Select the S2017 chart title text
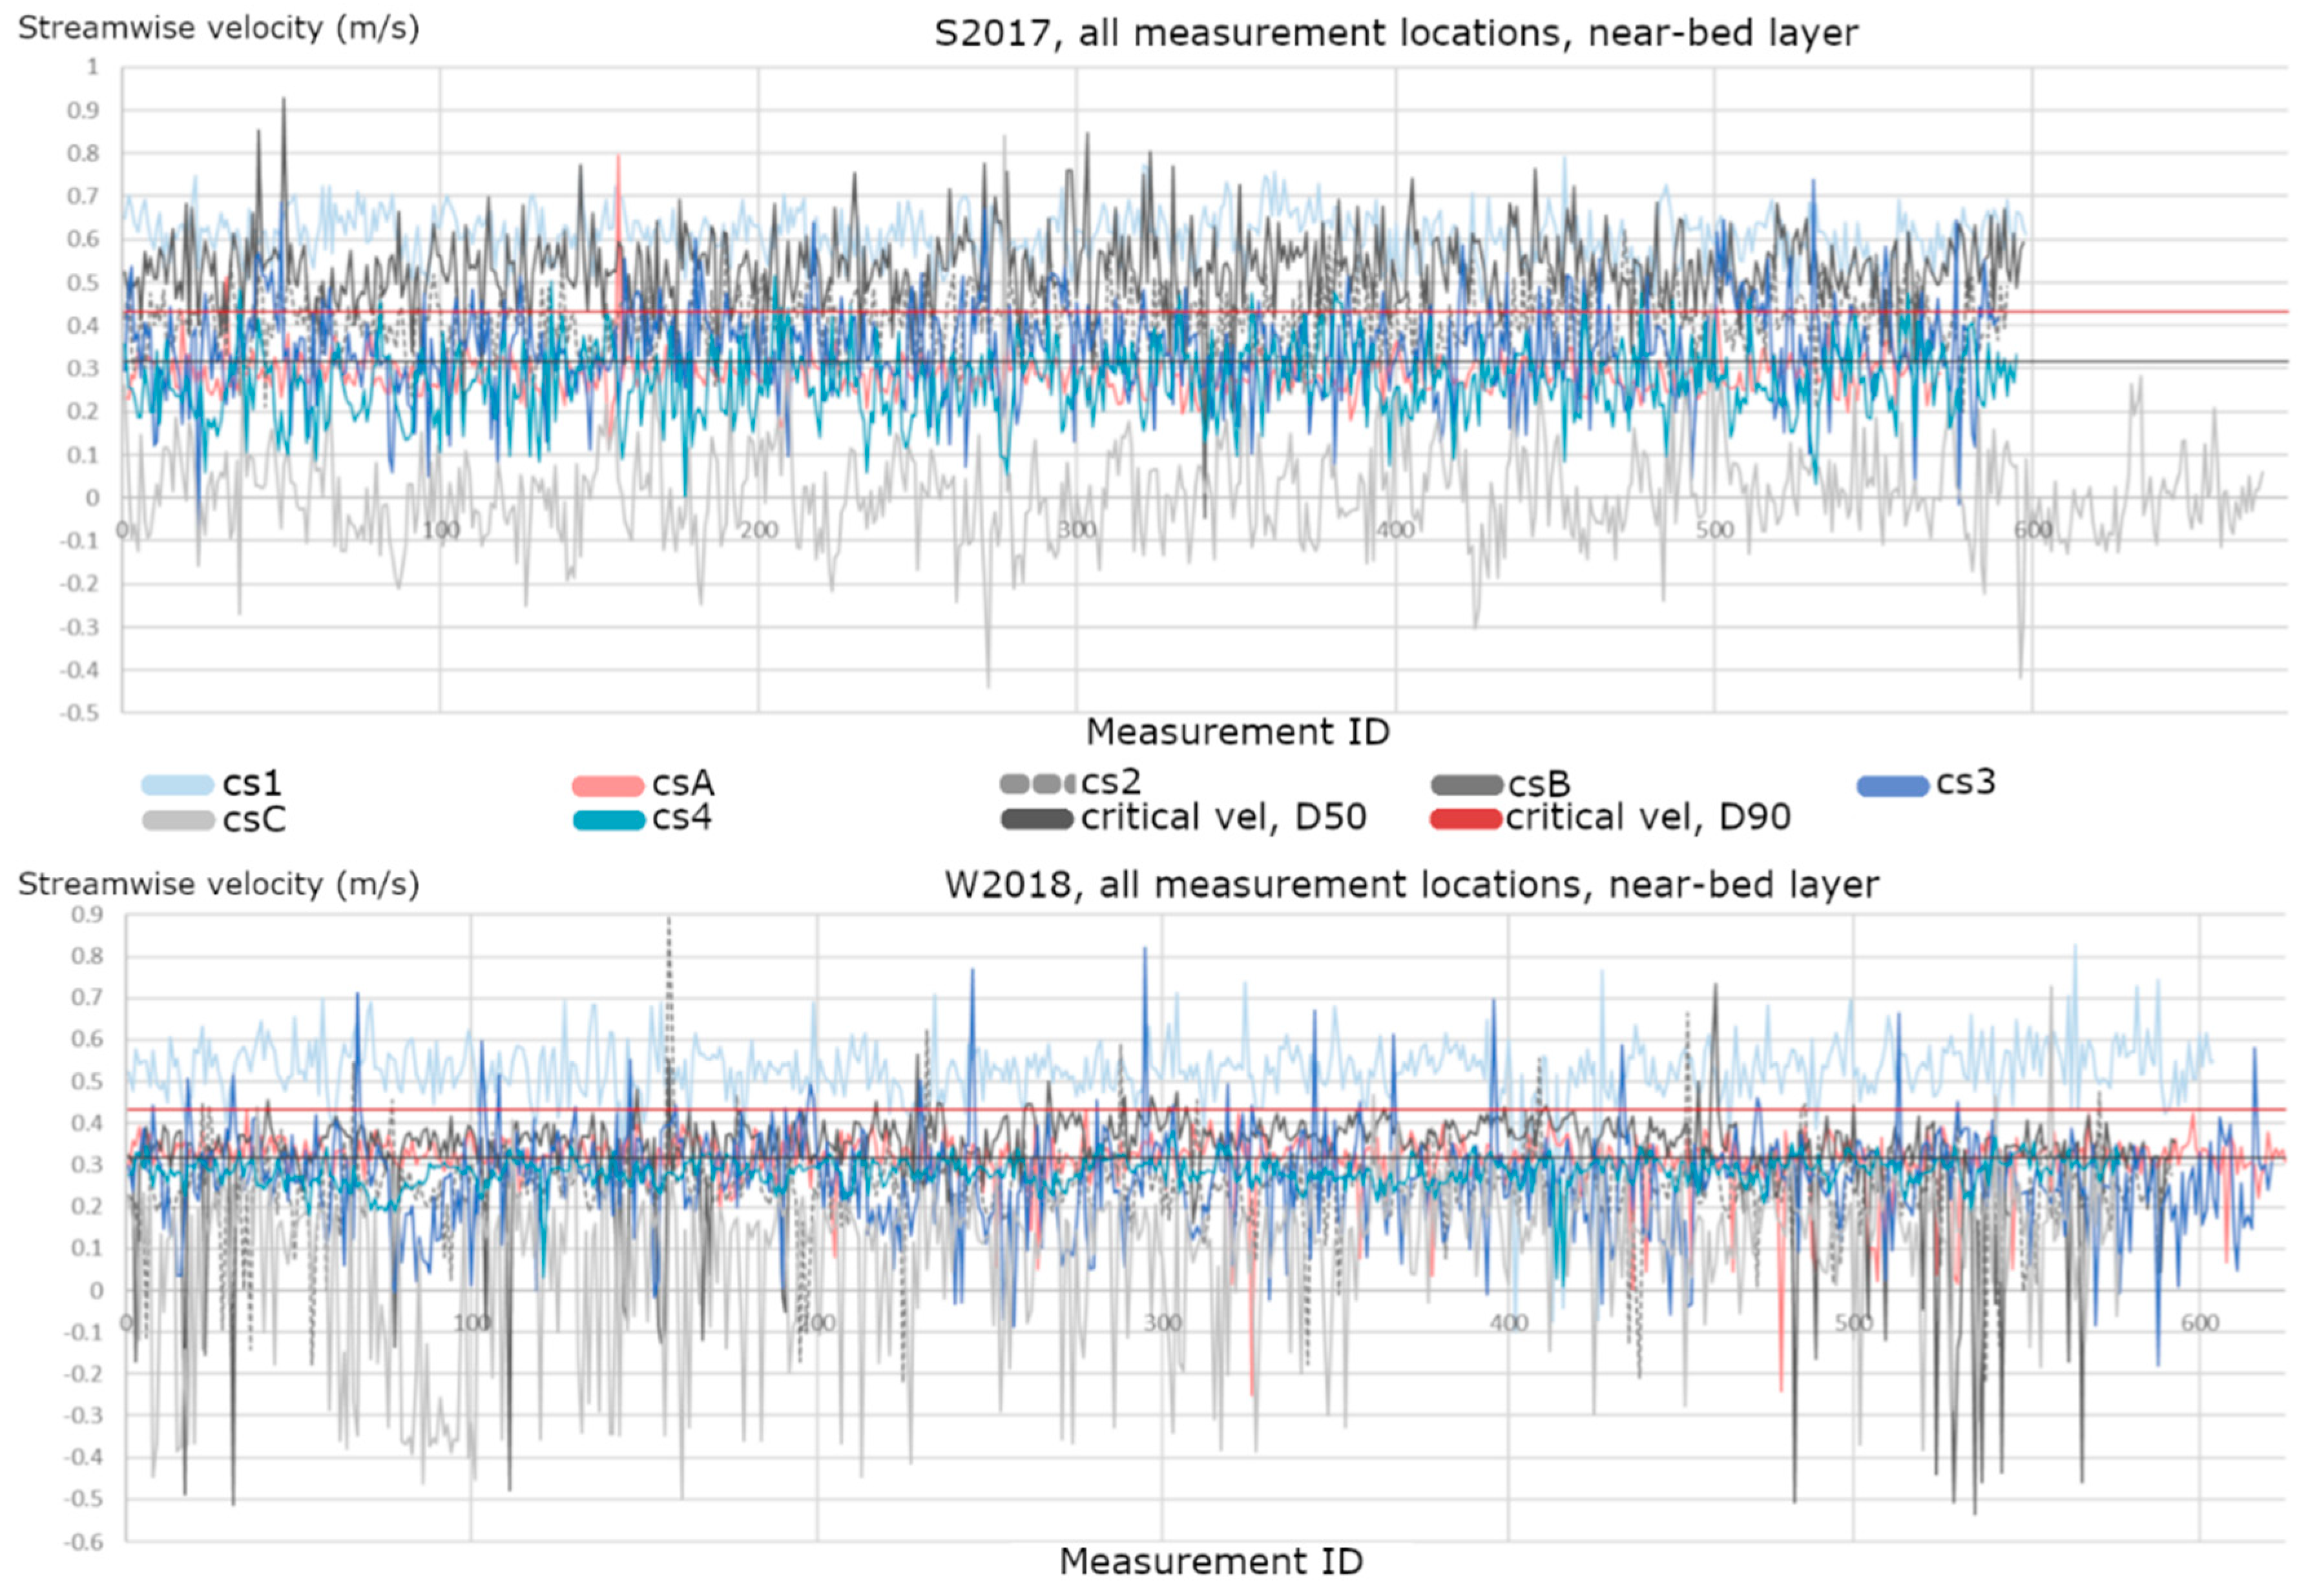This screenshot has width=2306, height=1596. (x=1395, y=34)
